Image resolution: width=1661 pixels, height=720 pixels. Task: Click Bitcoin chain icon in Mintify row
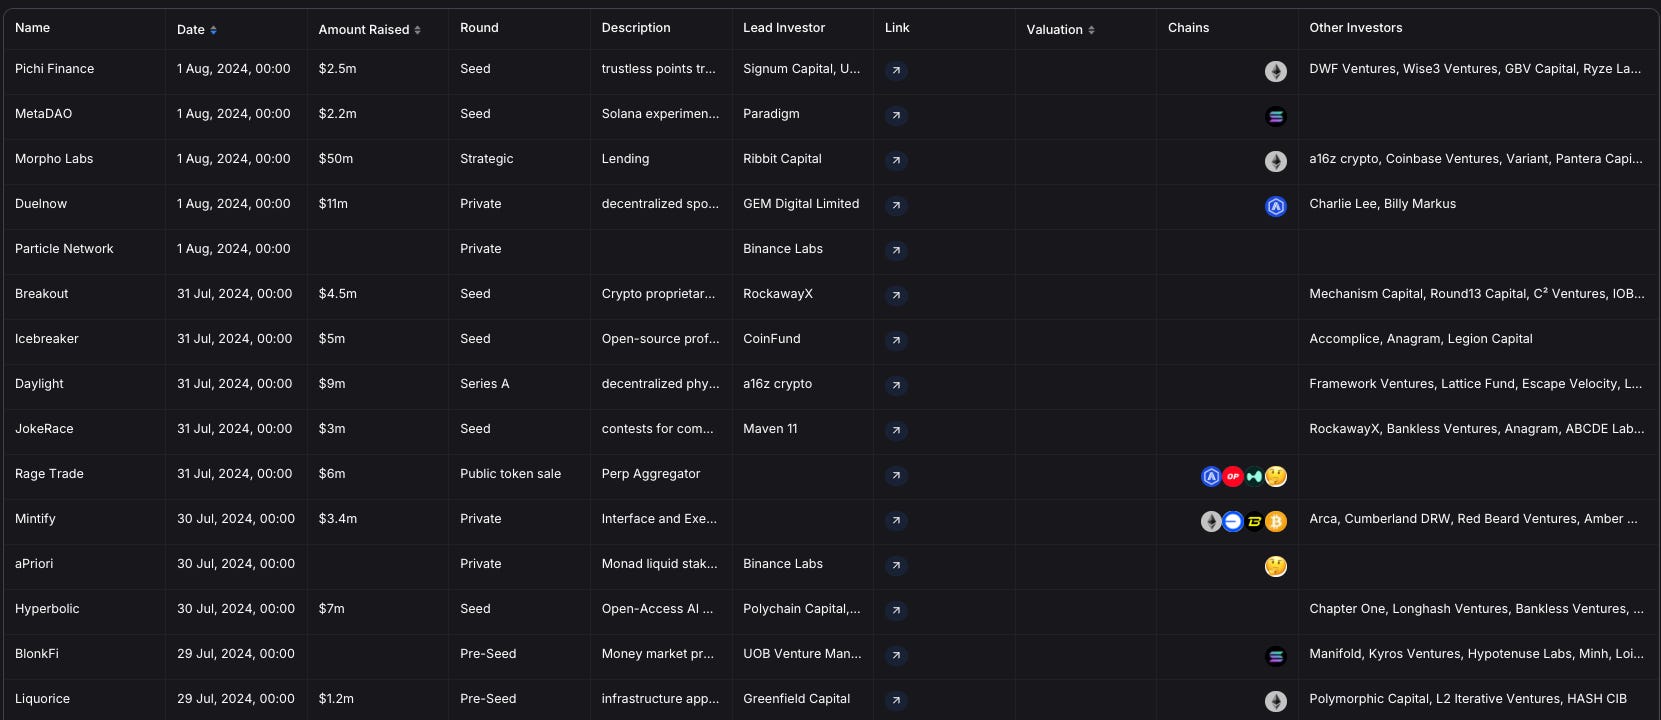(x=1276, y=521)
